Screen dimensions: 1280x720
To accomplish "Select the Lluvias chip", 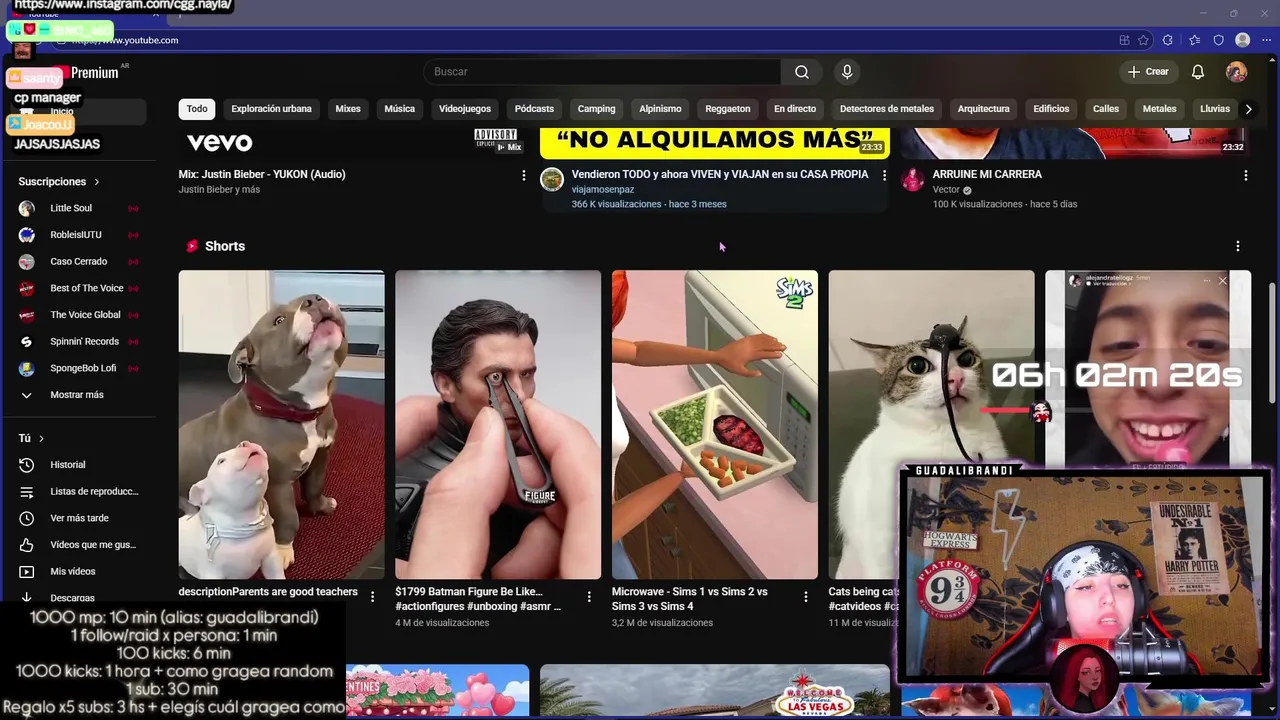I will [x=1215, y=109].
